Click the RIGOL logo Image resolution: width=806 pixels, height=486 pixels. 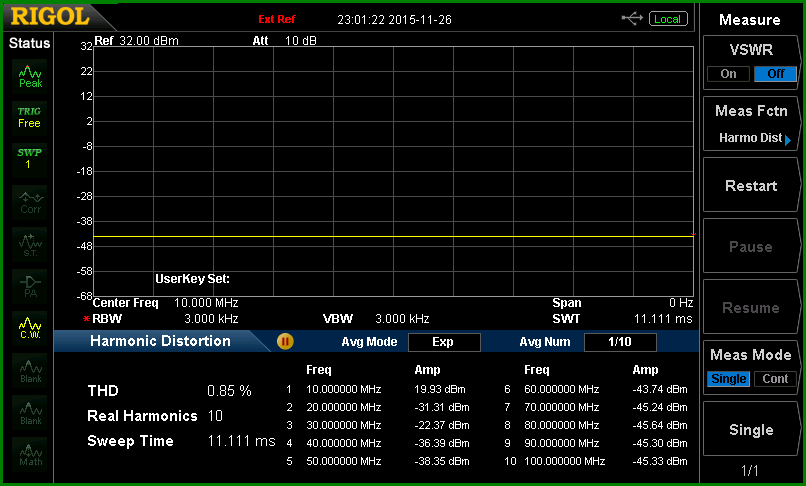click(50, 16)
